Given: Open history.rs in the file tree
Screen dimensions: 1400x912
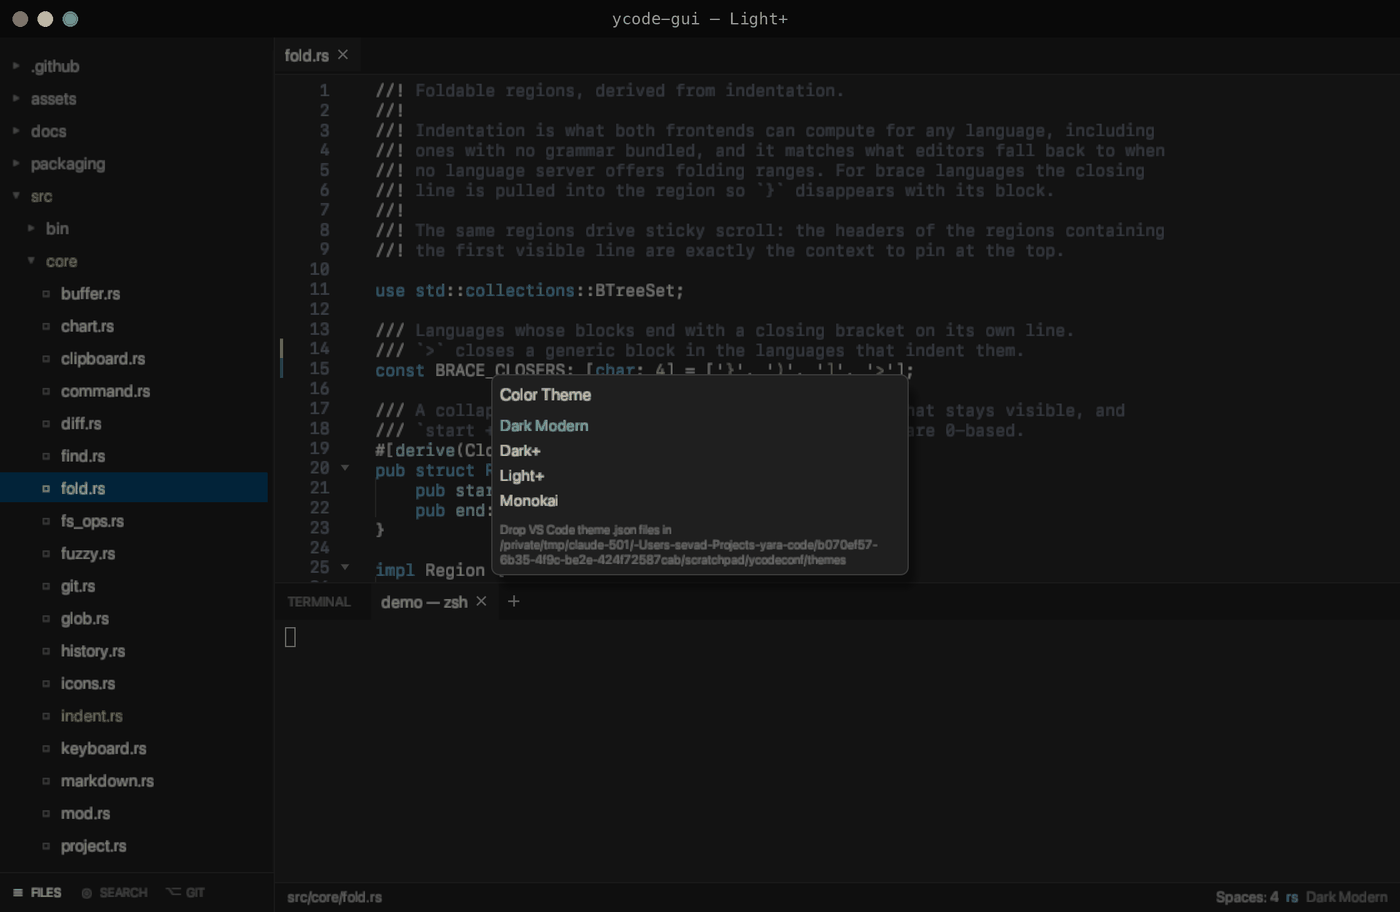Looking at the screenshot, I should point(93,651).
